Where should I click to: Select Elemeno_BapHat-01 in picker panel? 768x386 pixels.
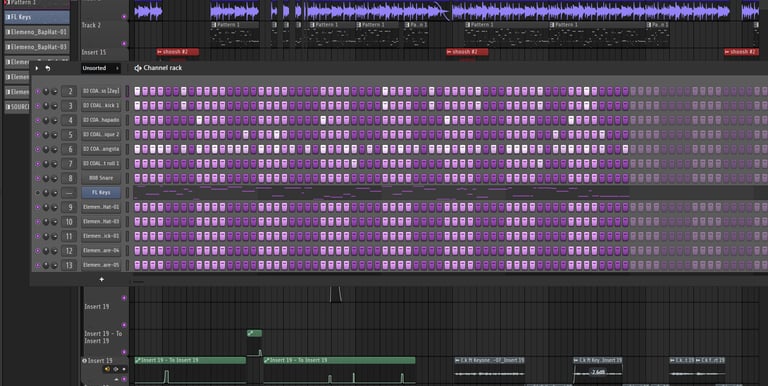[37, 32]
